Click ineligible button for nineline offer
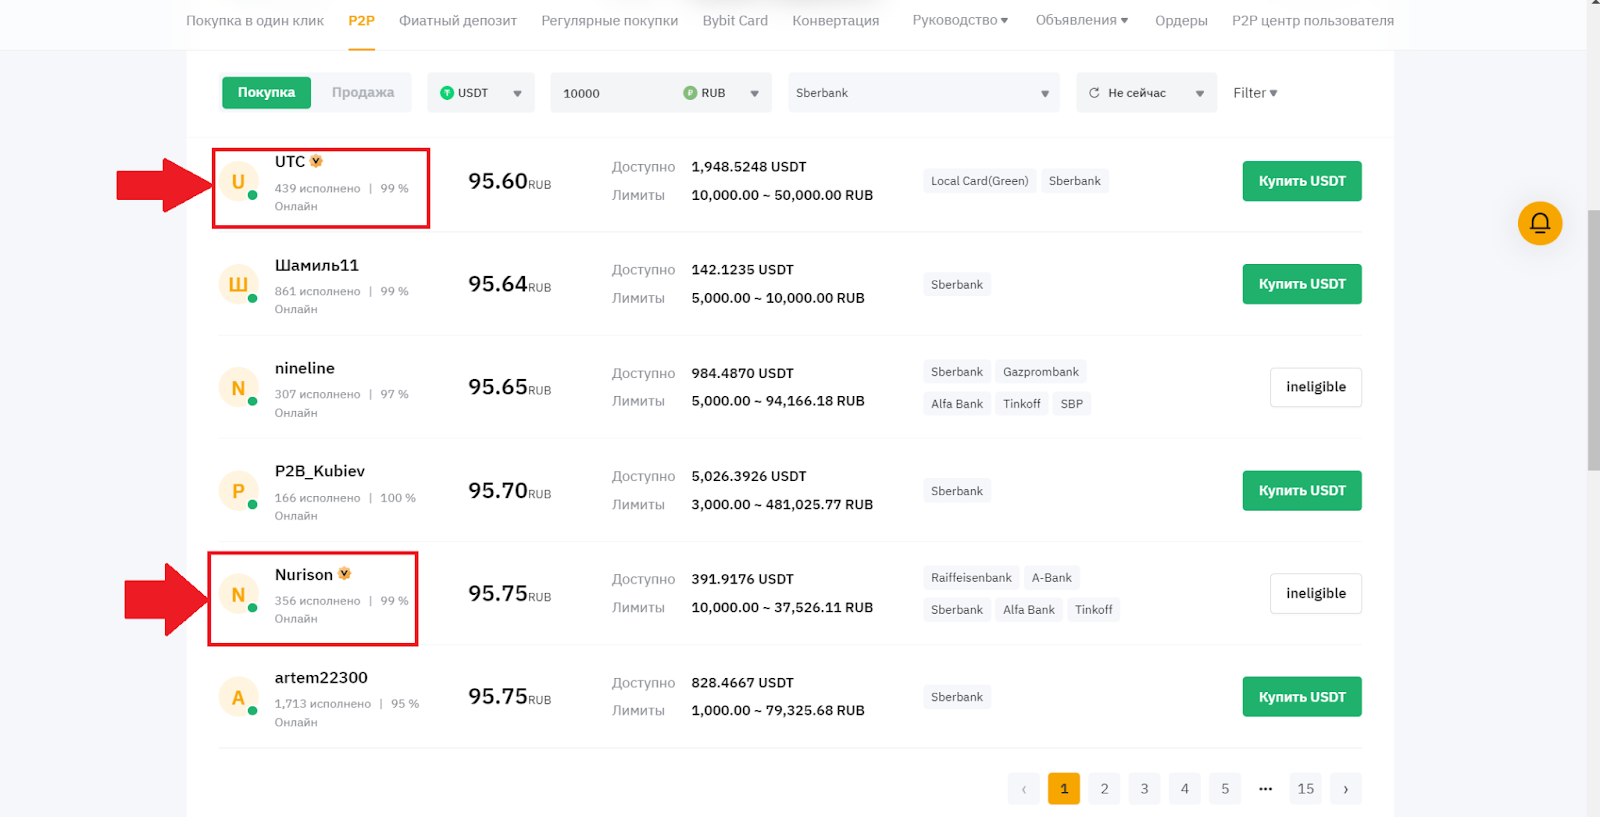1600x817 pixels. [1316, 387]
